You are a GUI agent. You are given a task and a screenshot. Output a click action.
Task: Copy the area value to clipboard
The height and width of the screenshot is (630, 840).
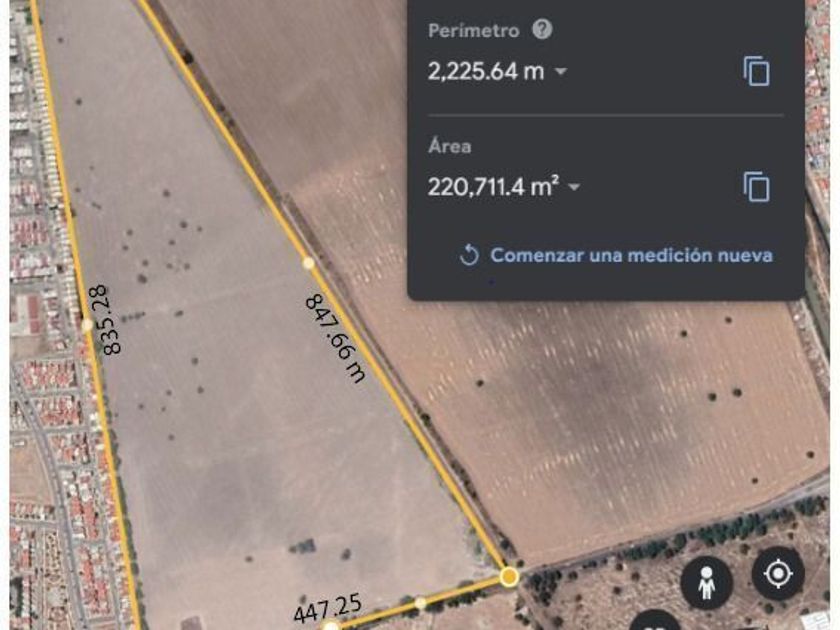[756, 187]
